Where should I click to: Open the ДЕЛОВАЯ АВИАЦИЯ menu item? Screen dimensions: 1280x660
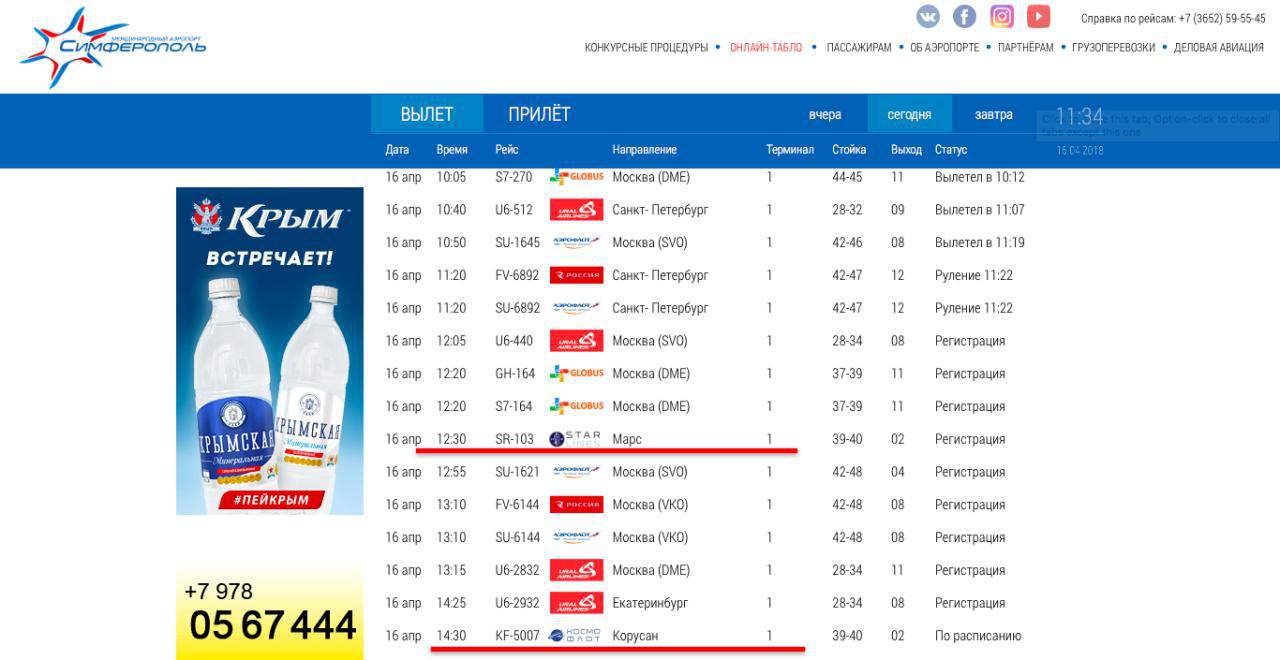click(1219, 48)
